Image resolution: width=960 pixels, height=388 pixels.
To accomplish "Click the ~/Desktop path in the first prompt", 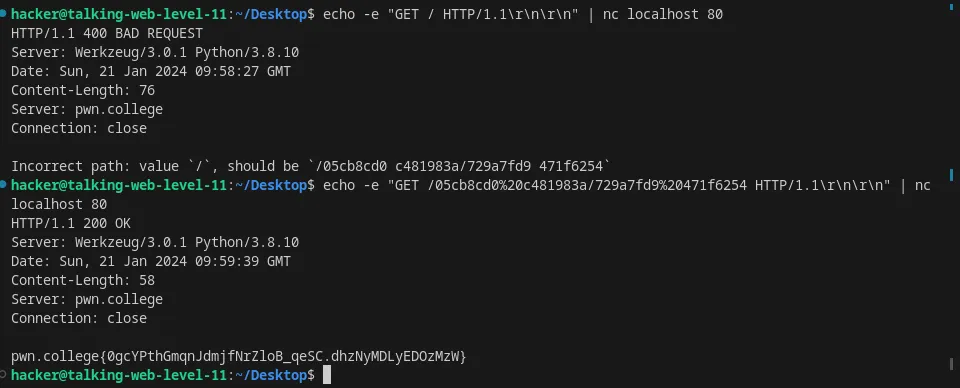I will pyautogui.click(x=271, y=14).
